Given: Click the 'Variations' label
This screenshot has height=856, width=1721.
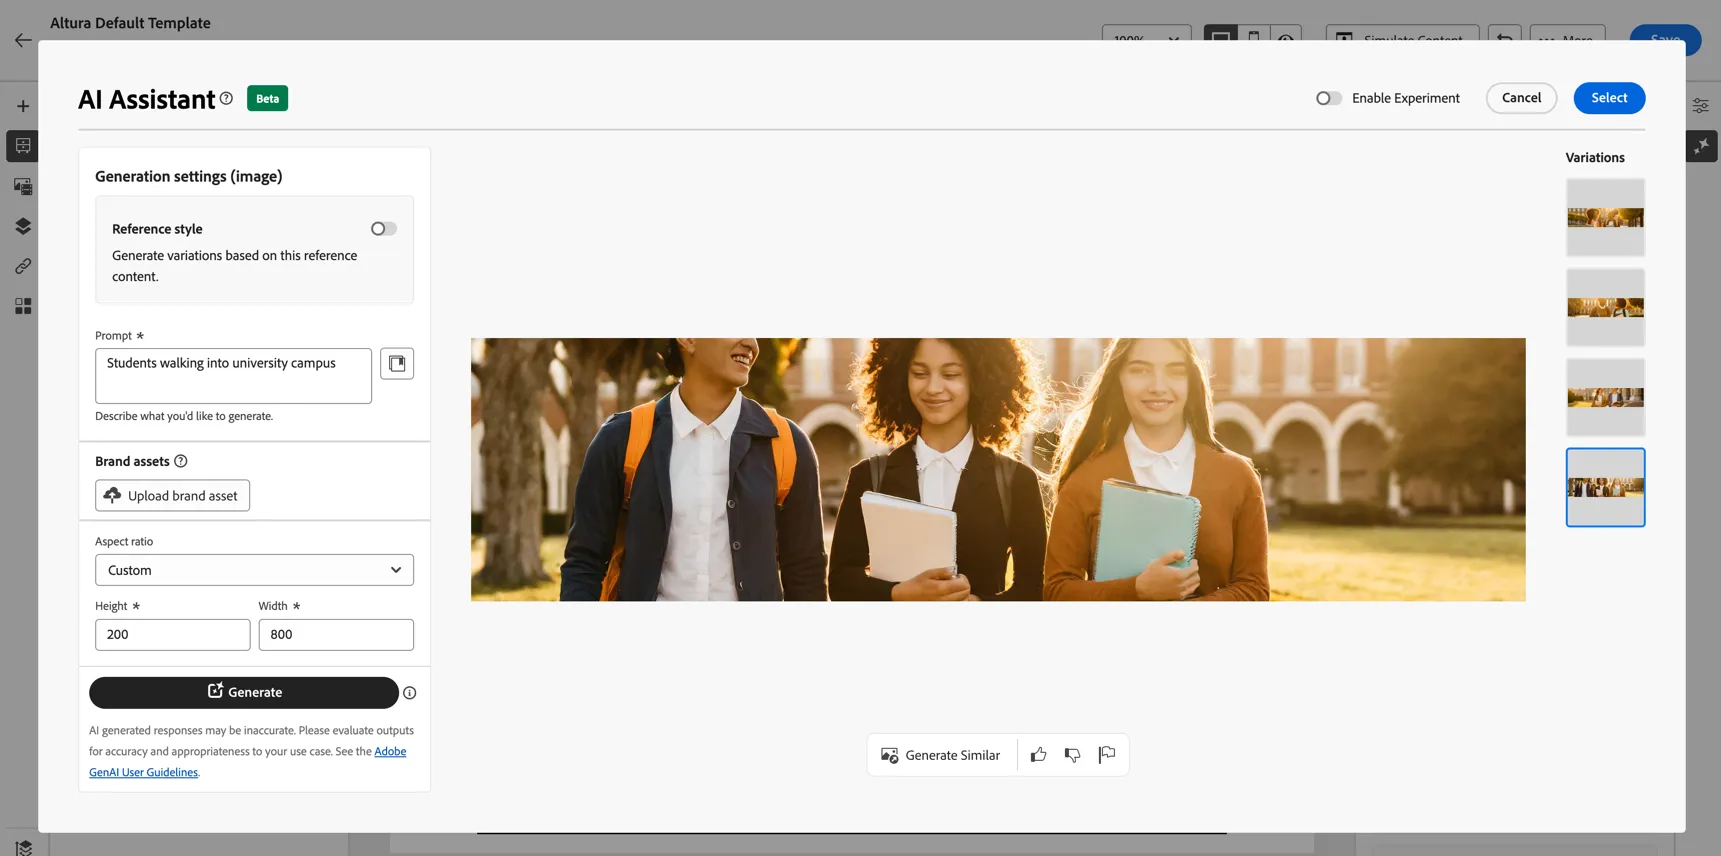Looking at the screenshot, I should [1595, 158].
